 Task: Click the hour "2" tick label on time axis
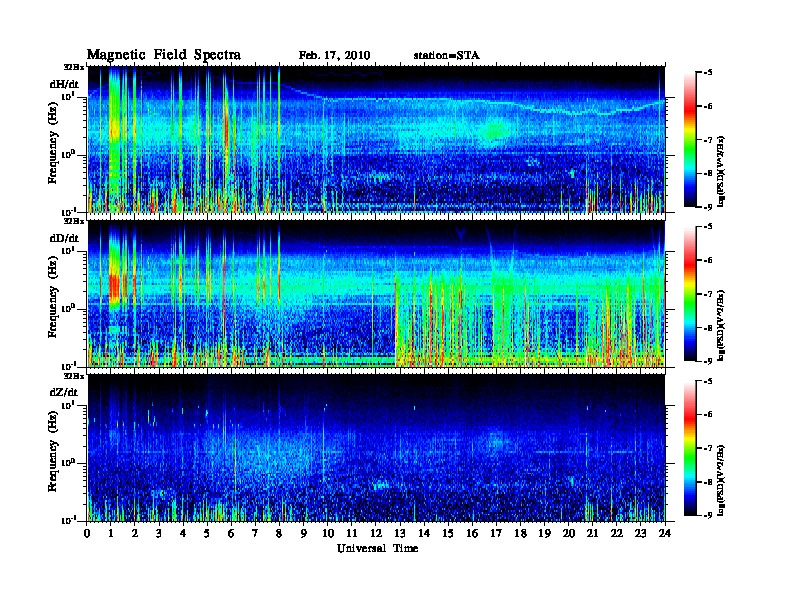point(135,534)
